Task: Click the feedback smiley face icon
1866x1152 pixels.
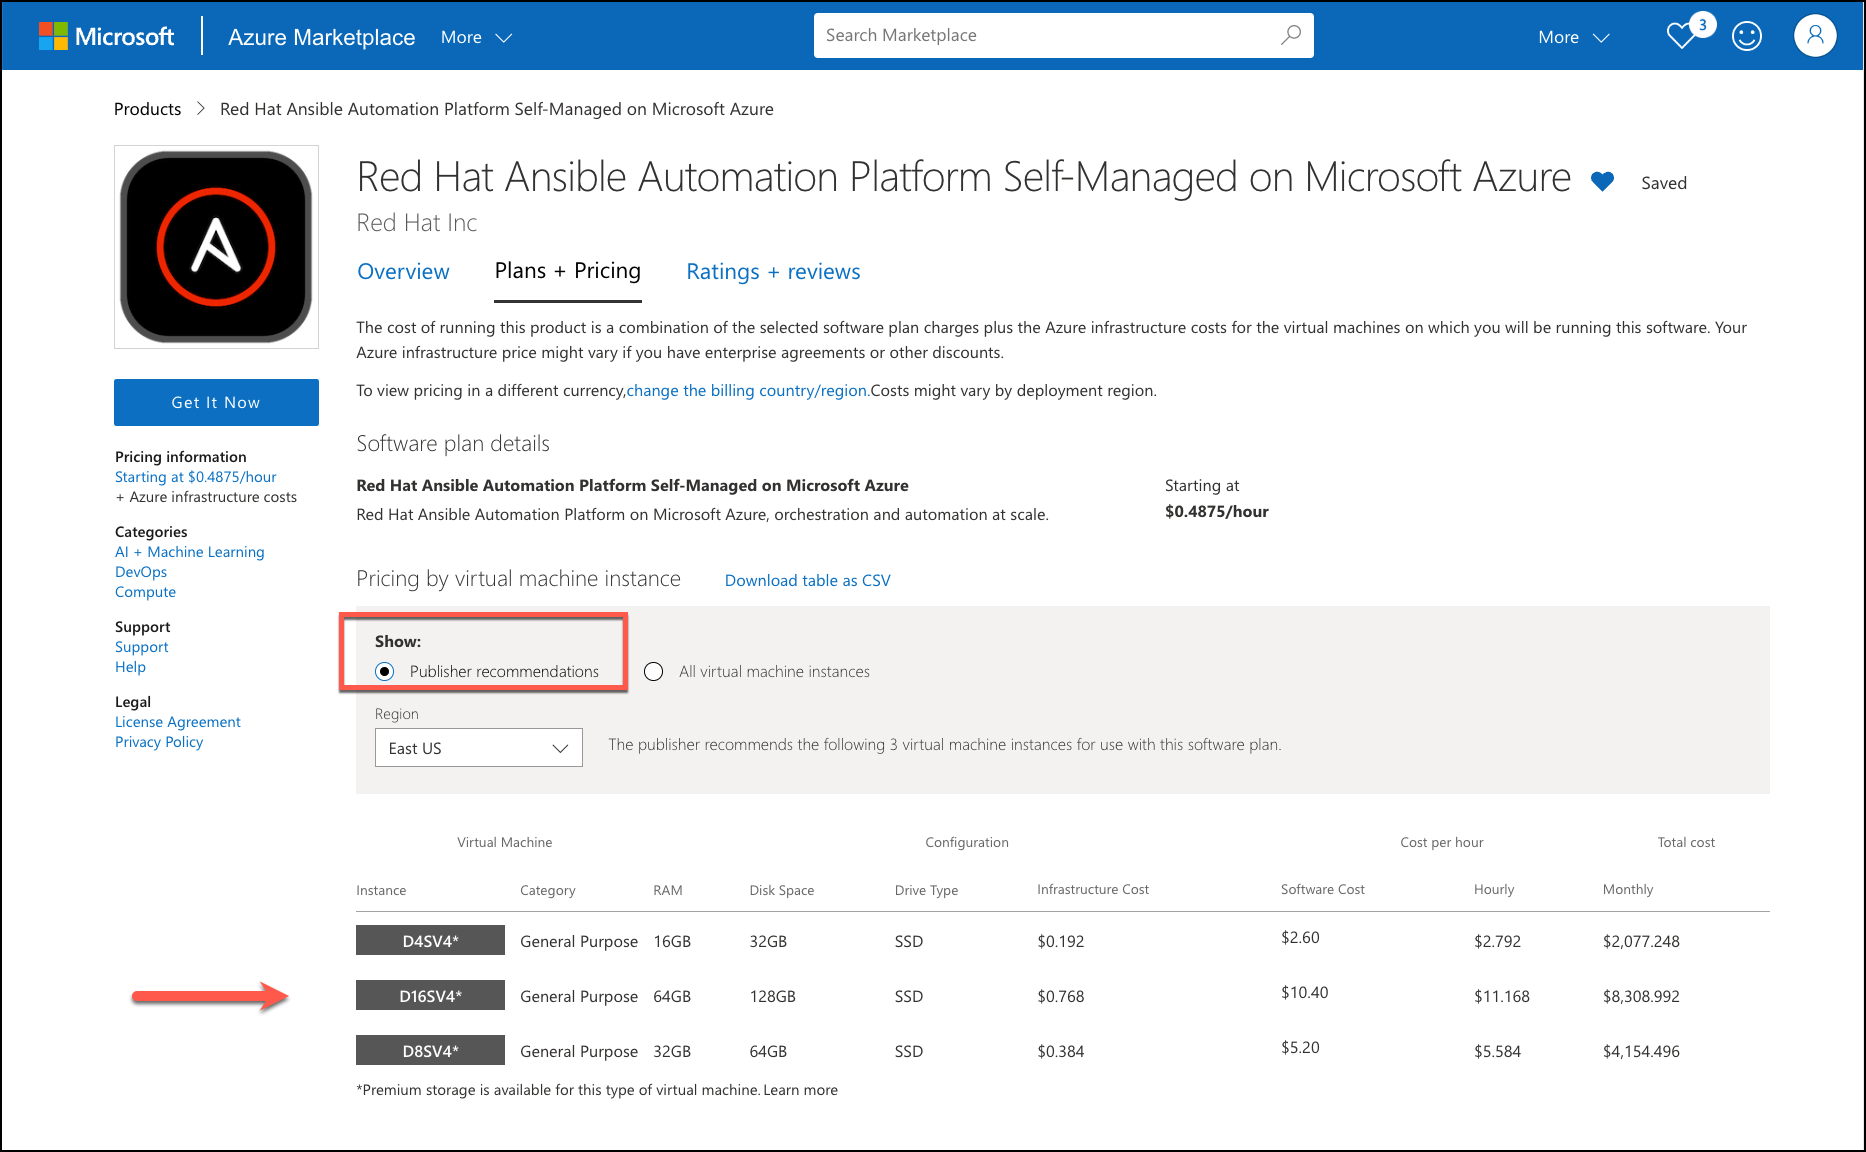Action: point(1746,37)
